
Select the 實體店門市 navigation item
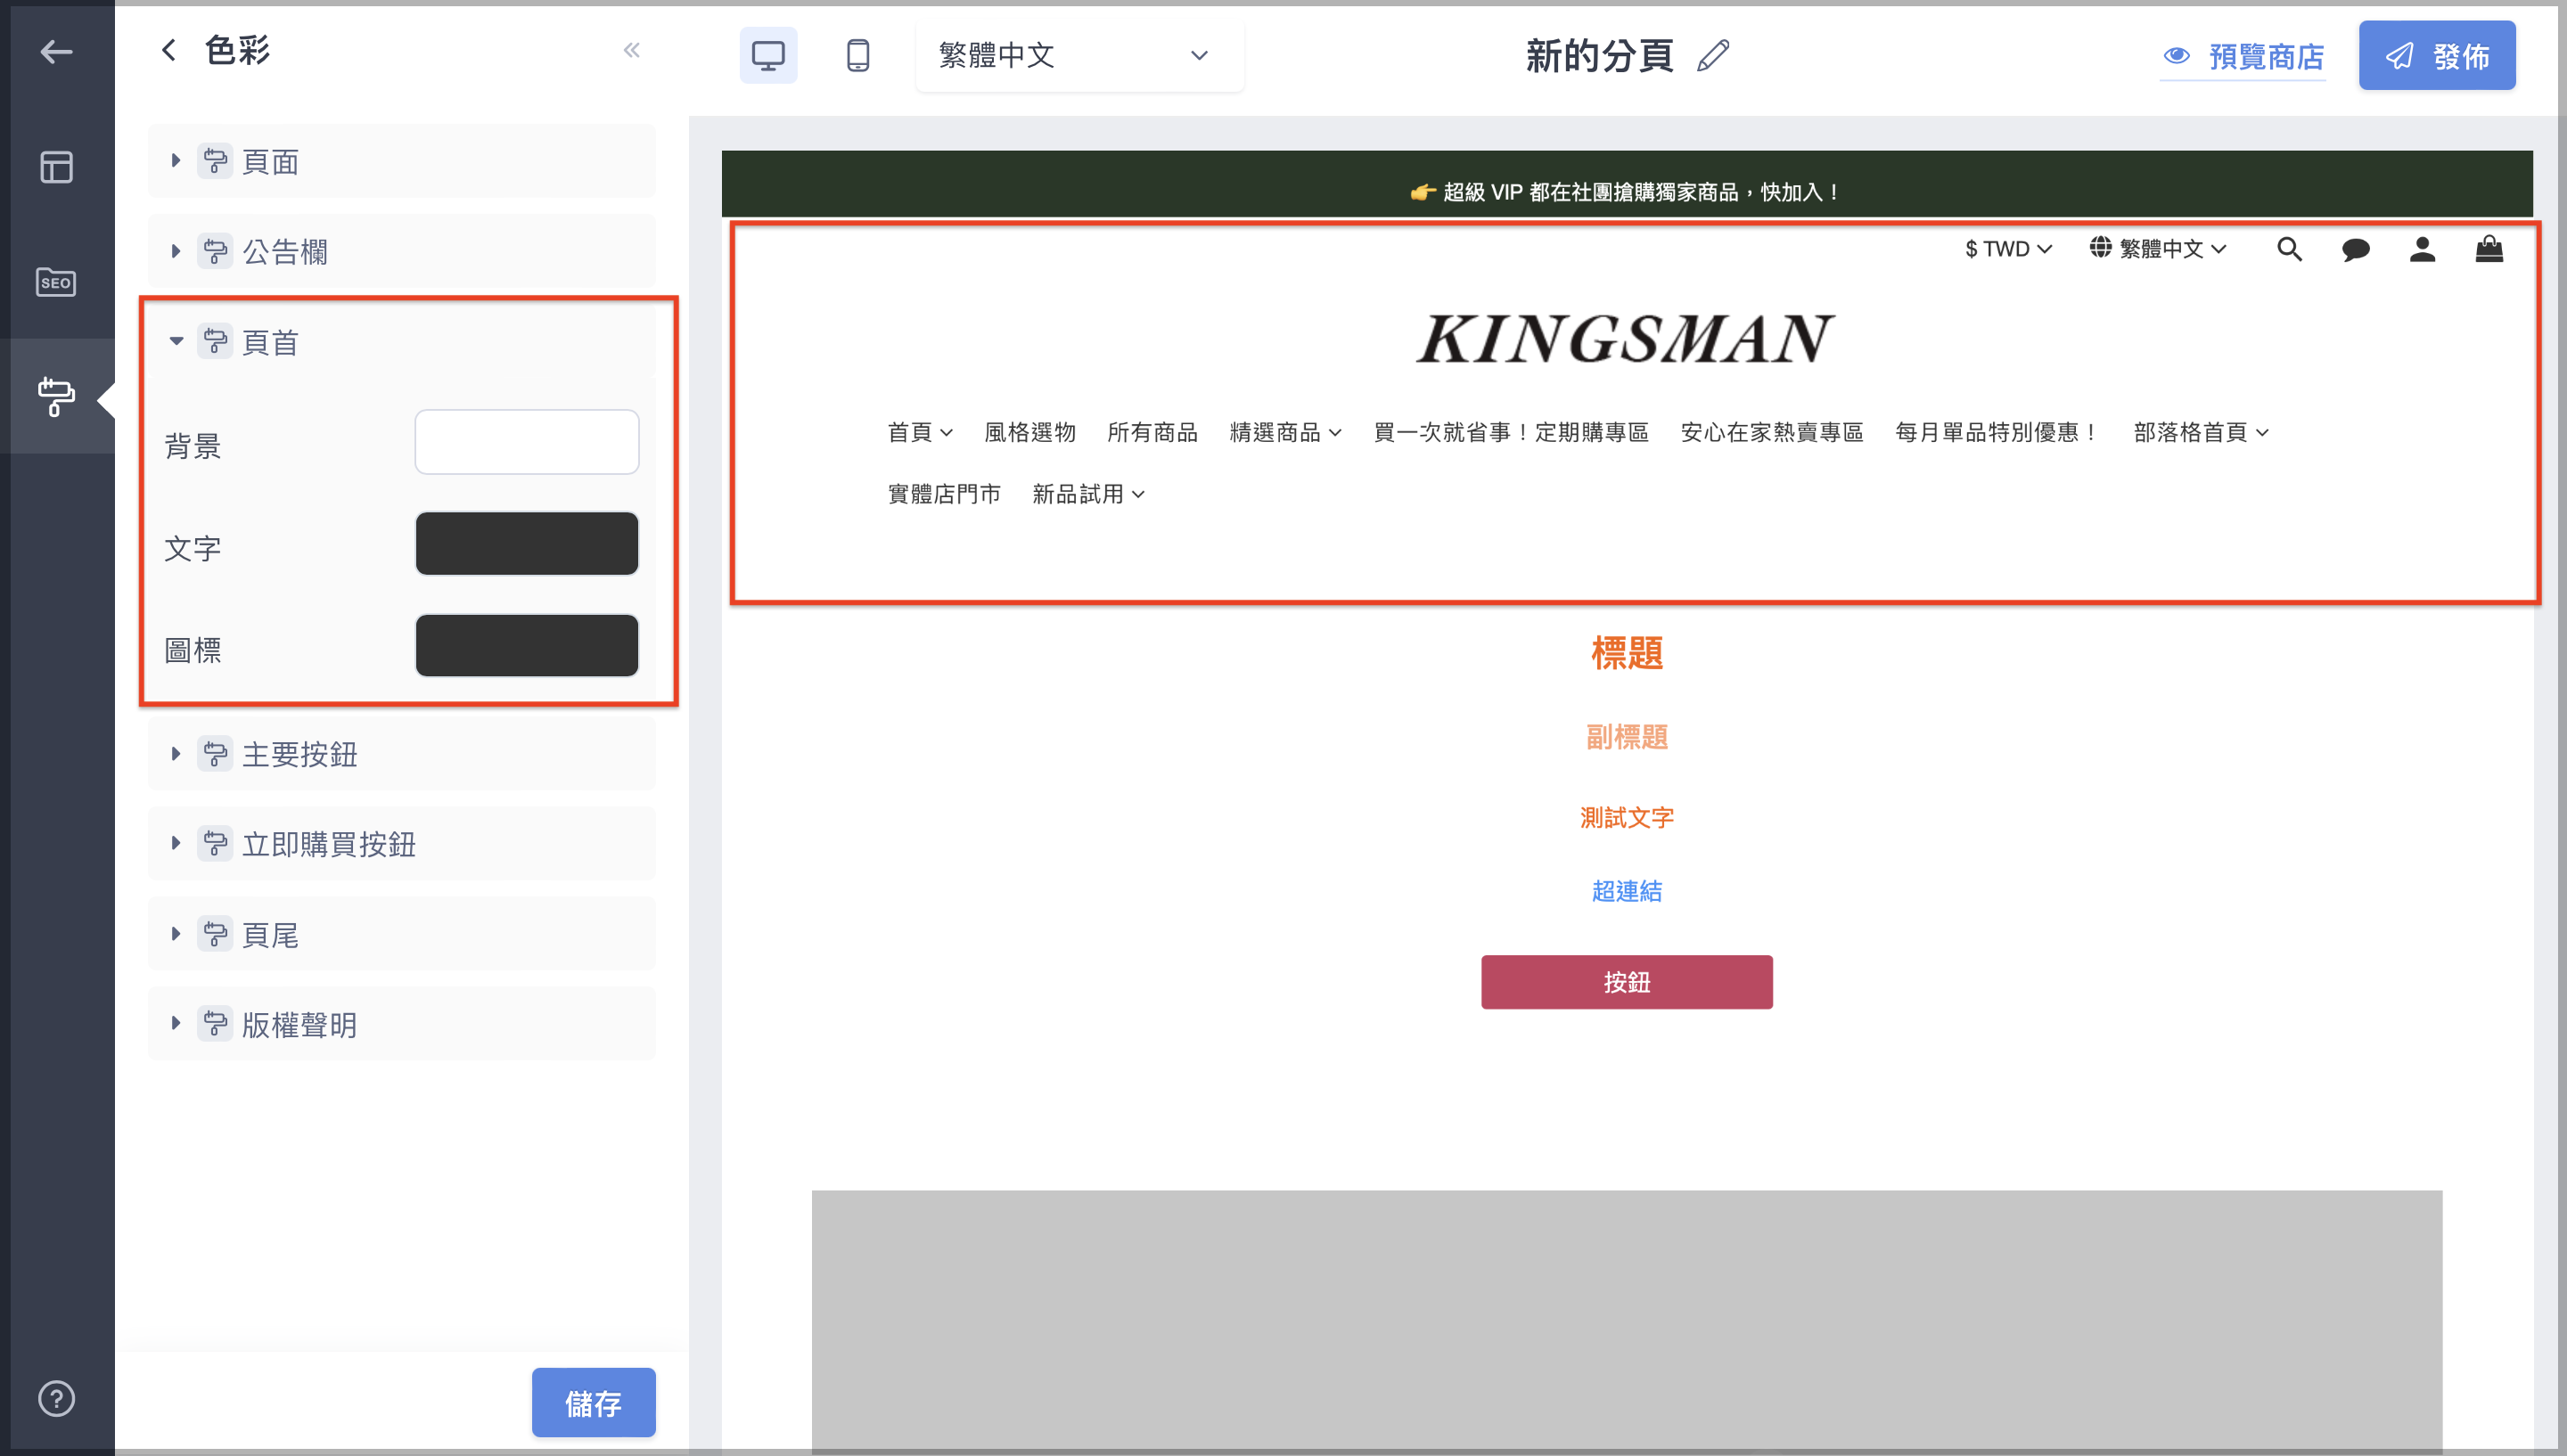(x=944, y=494)
